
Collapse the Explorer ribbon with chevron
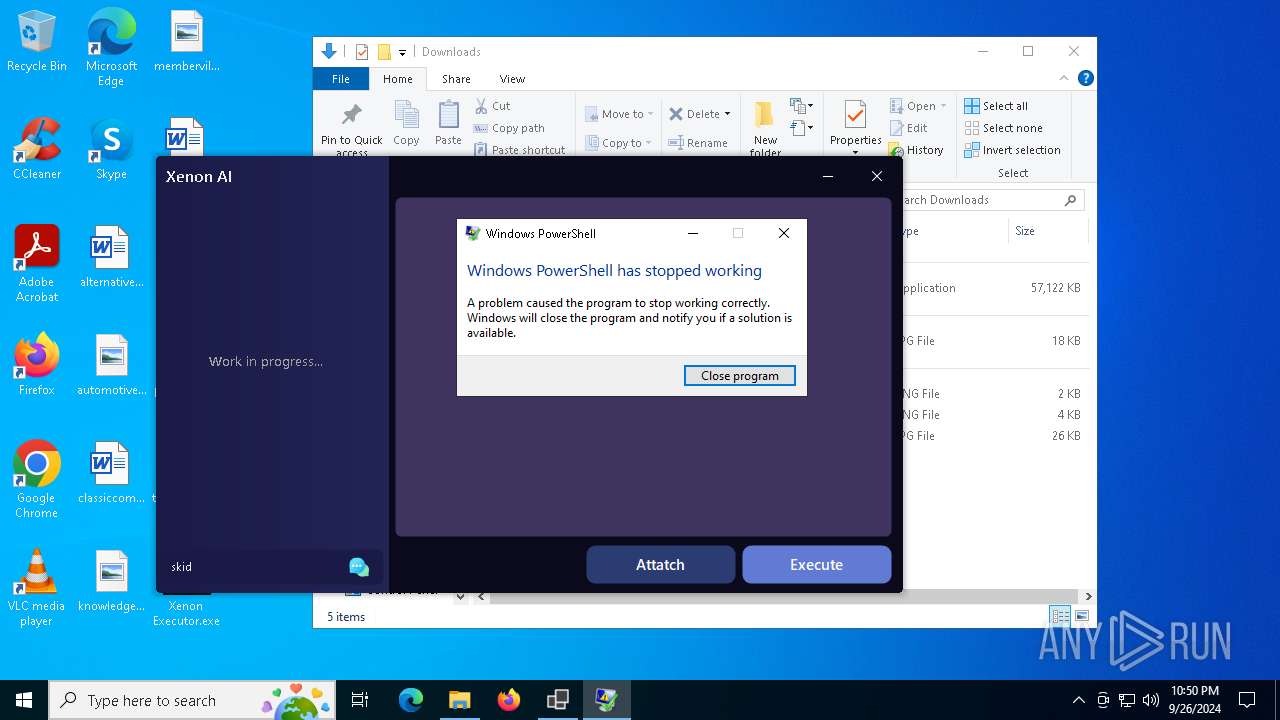1064,78
